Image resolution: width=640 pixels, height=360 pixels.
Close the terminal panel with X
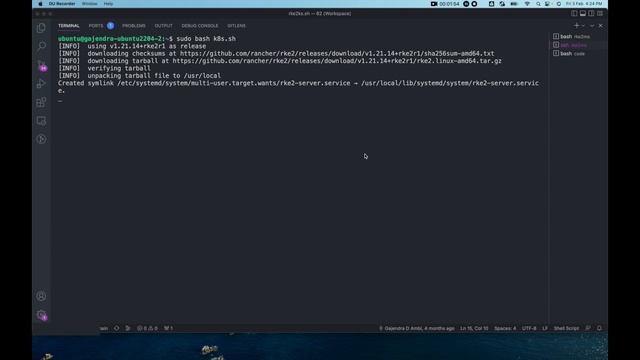[600, 26]
